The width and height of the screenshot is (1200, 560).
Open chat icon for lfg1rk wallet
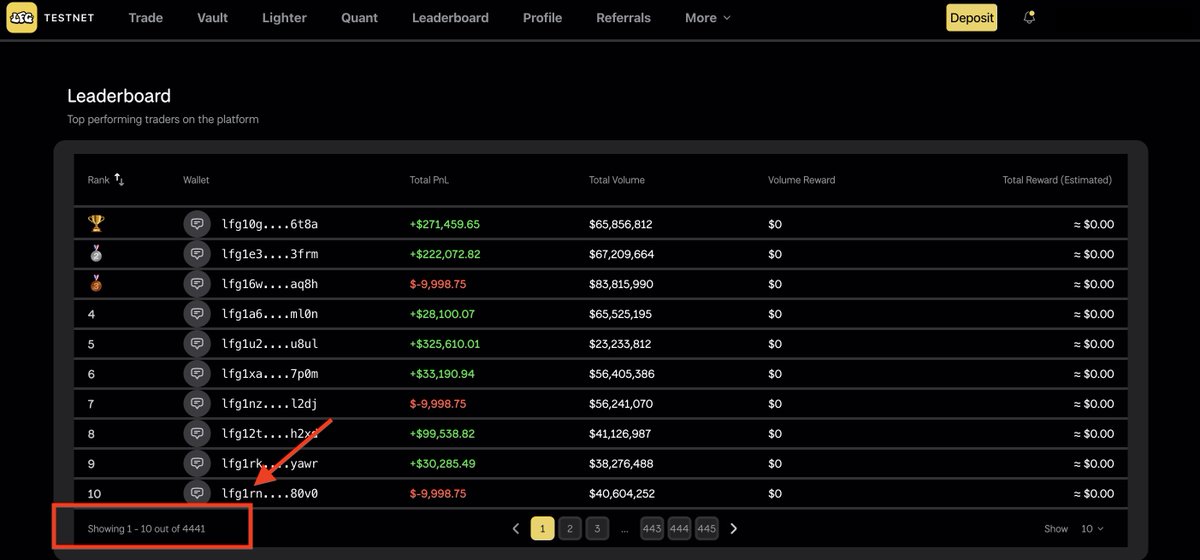tap(197, 464)
